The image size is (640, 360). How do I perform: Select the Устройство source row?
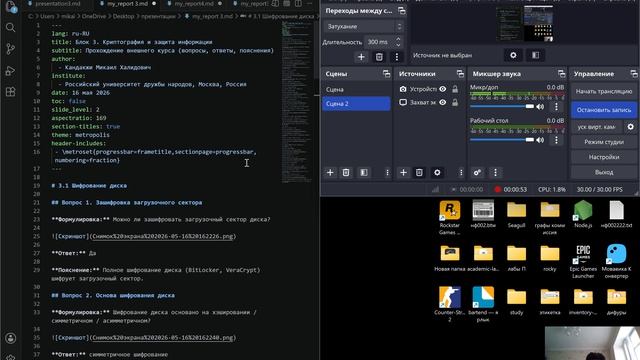tap(429, 89)
